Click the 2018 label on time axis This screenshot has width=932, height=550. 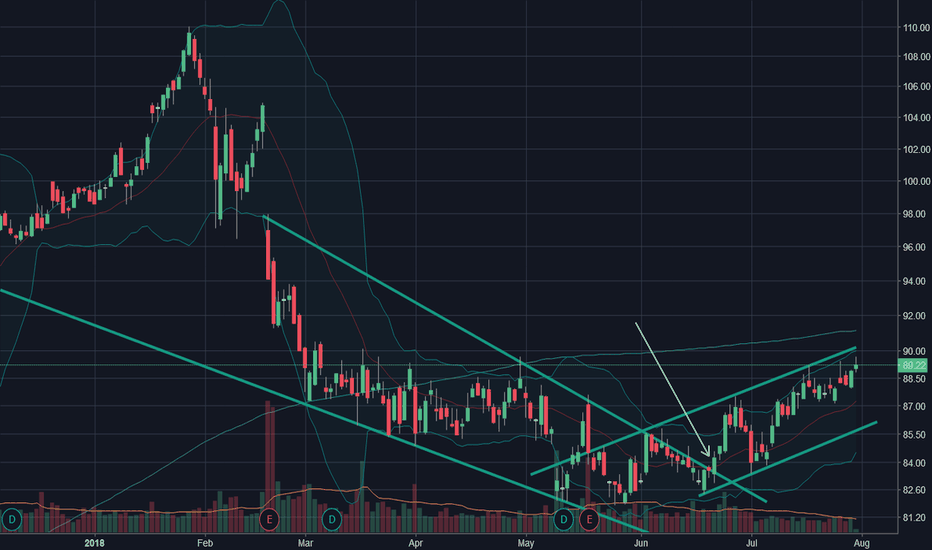pyautogui.click(x=95, y=543)
